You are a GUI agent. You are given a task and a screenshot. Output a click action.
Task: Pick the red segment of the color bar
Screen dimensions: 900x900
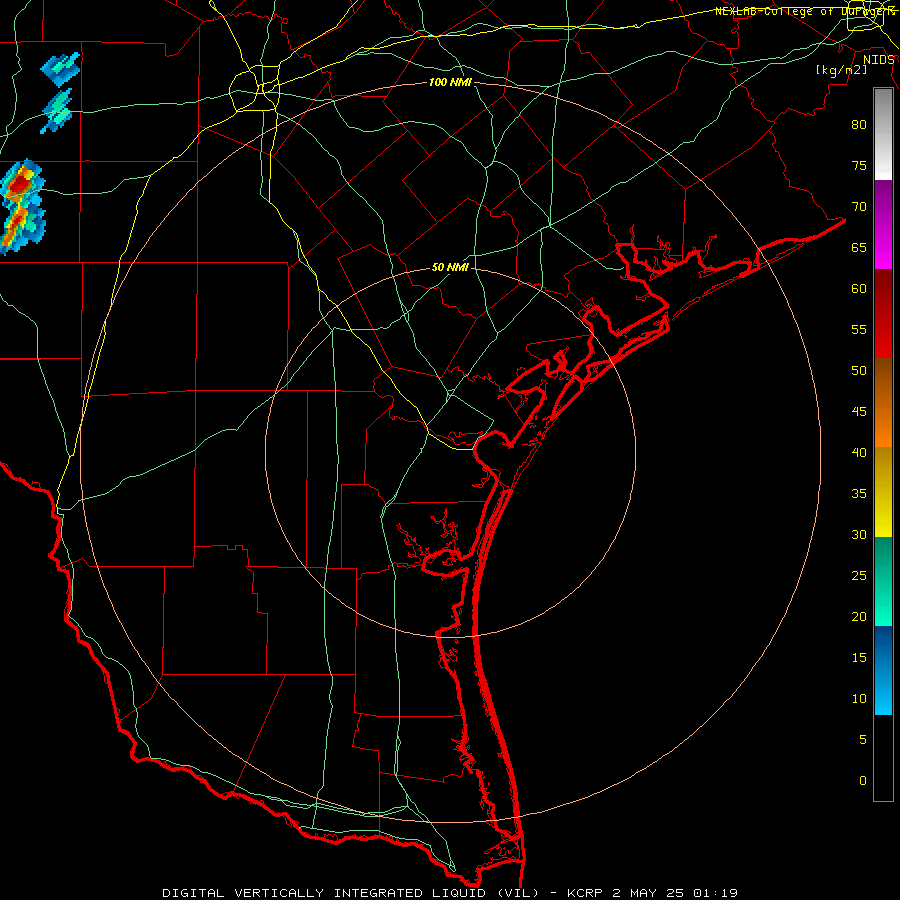click(883, 313)
